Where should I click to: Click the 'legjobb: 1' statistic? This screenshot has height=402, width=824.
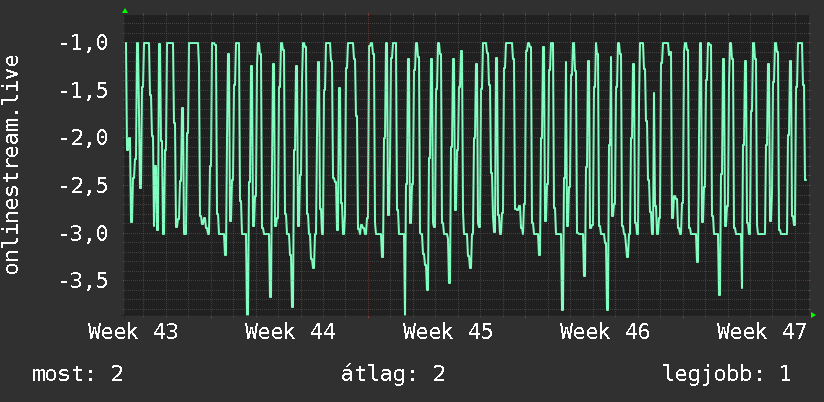(727, 374)
